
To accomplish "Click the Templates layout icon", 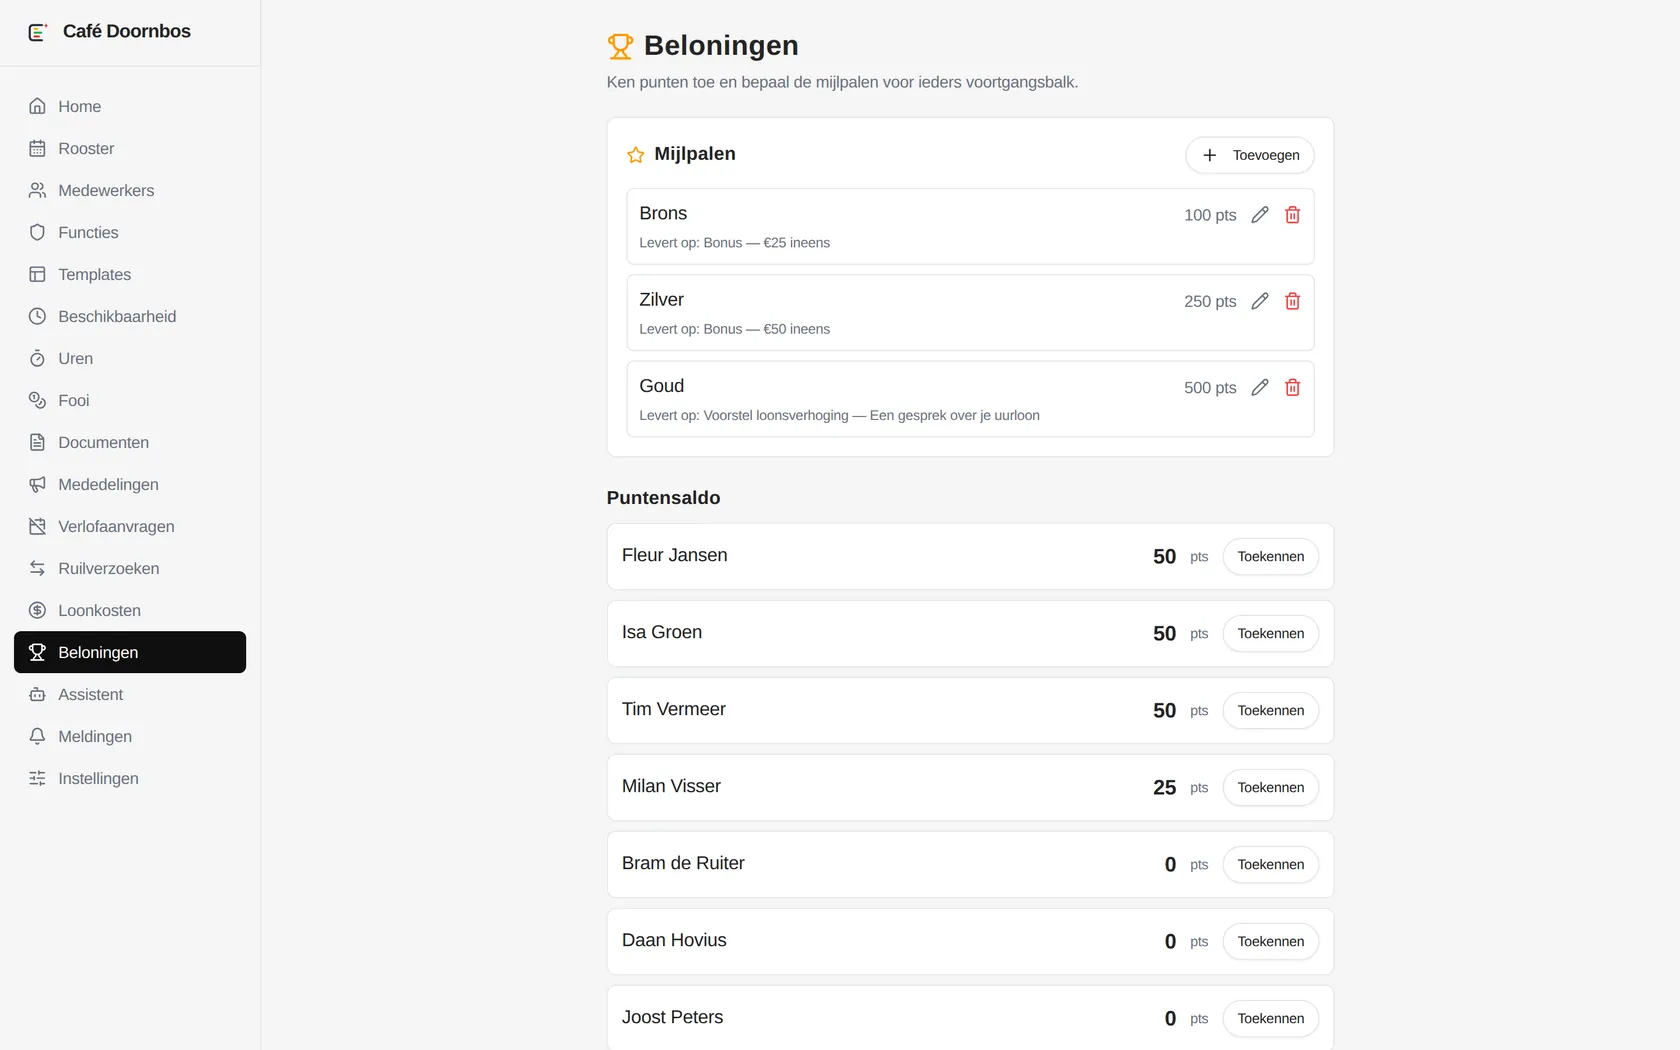I will click(37, 274).
